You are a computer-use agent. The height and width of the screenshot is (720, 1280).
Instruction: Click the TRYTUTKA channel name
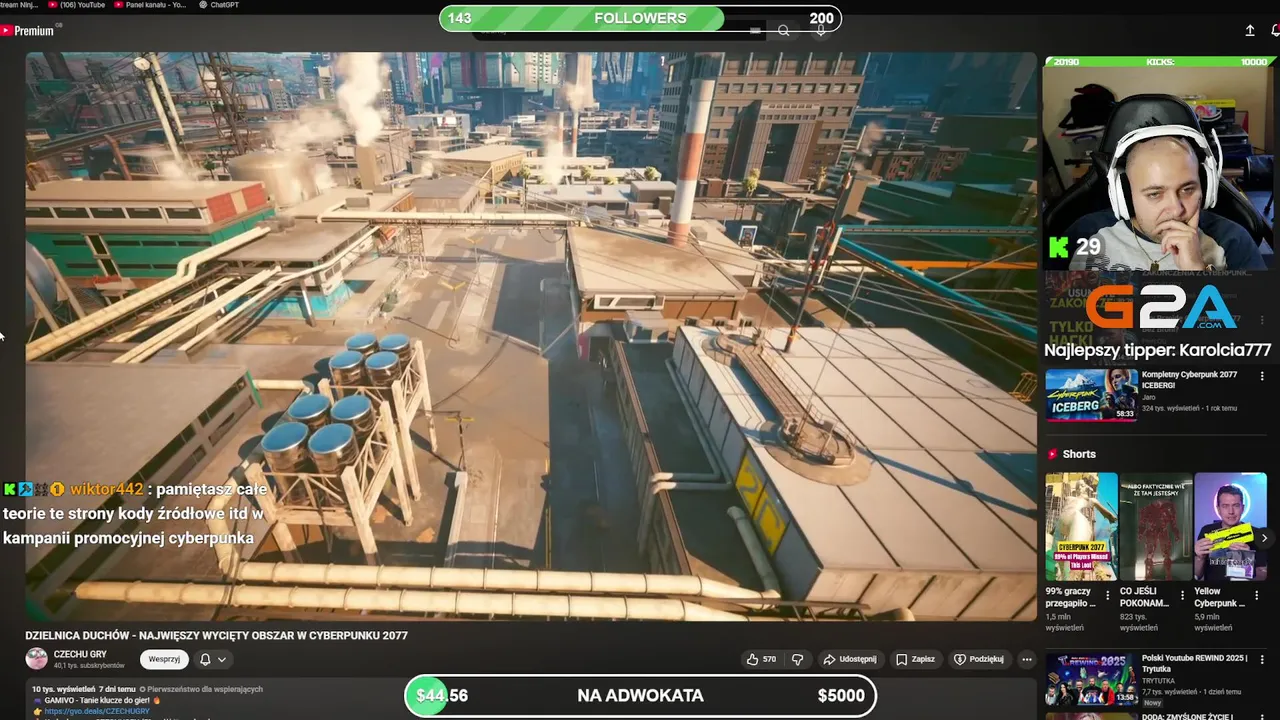[1159, 680]
